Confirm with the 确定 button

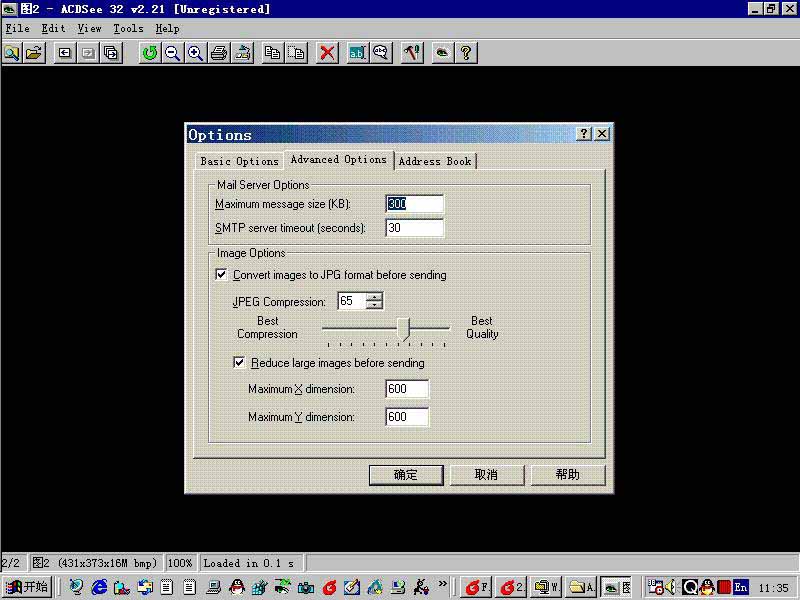point(406,475)
